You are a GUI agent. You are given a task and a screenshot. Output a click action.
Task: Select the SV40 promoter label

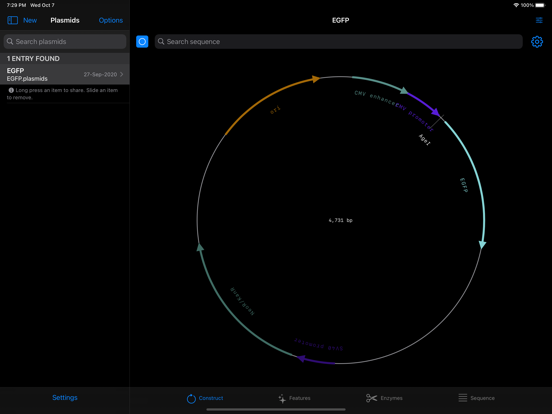(x=319, y=344)
